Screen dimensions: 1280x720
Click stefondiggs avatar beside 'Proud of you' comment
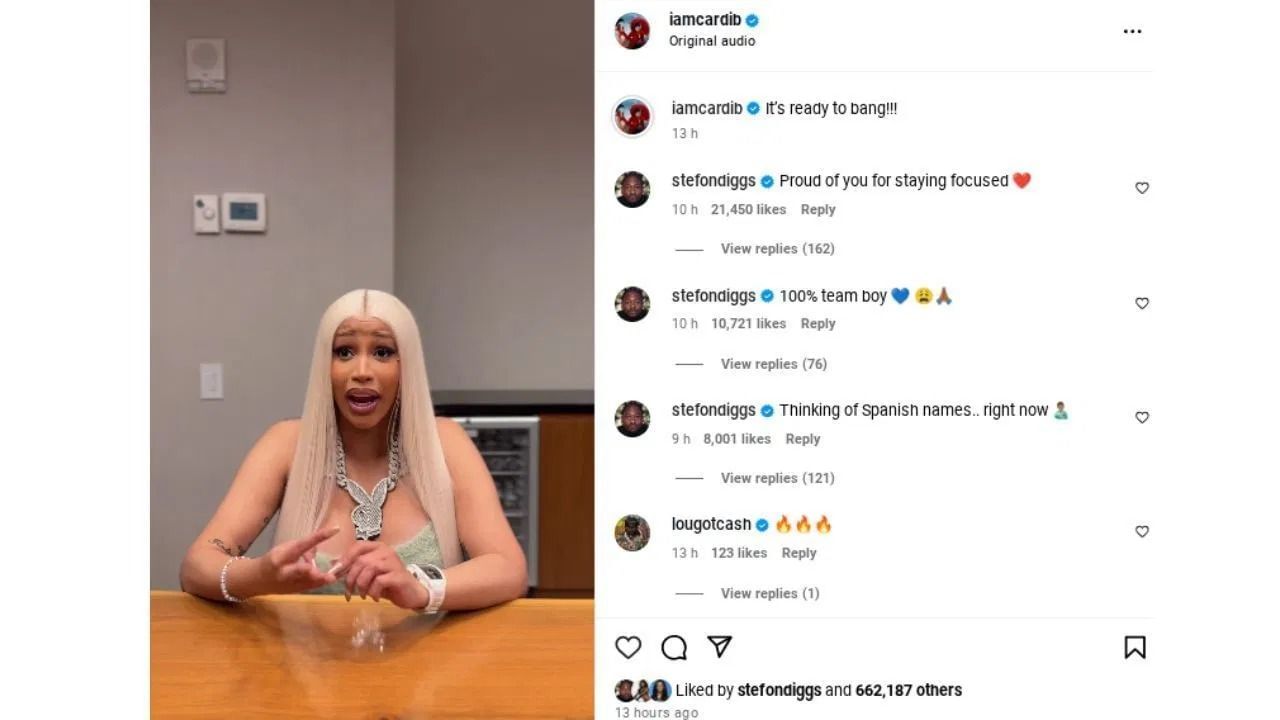(632, 189)
